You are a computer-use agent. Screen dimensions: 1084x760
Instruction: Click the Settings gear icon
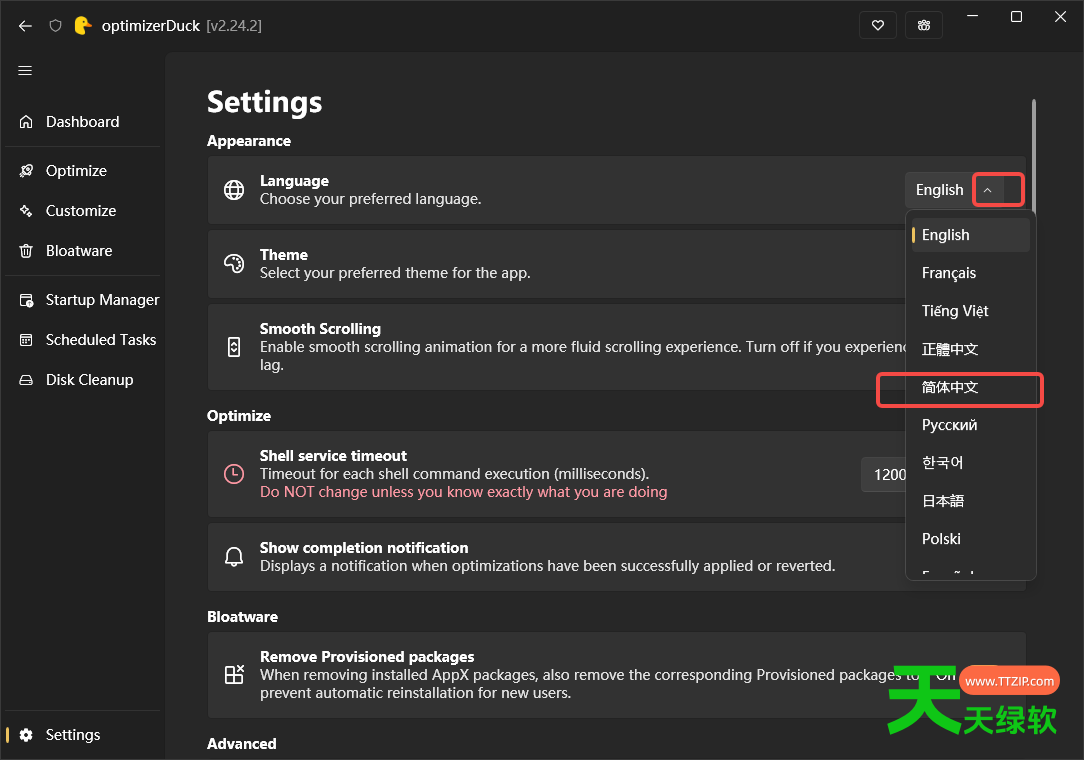click(26, 735)
